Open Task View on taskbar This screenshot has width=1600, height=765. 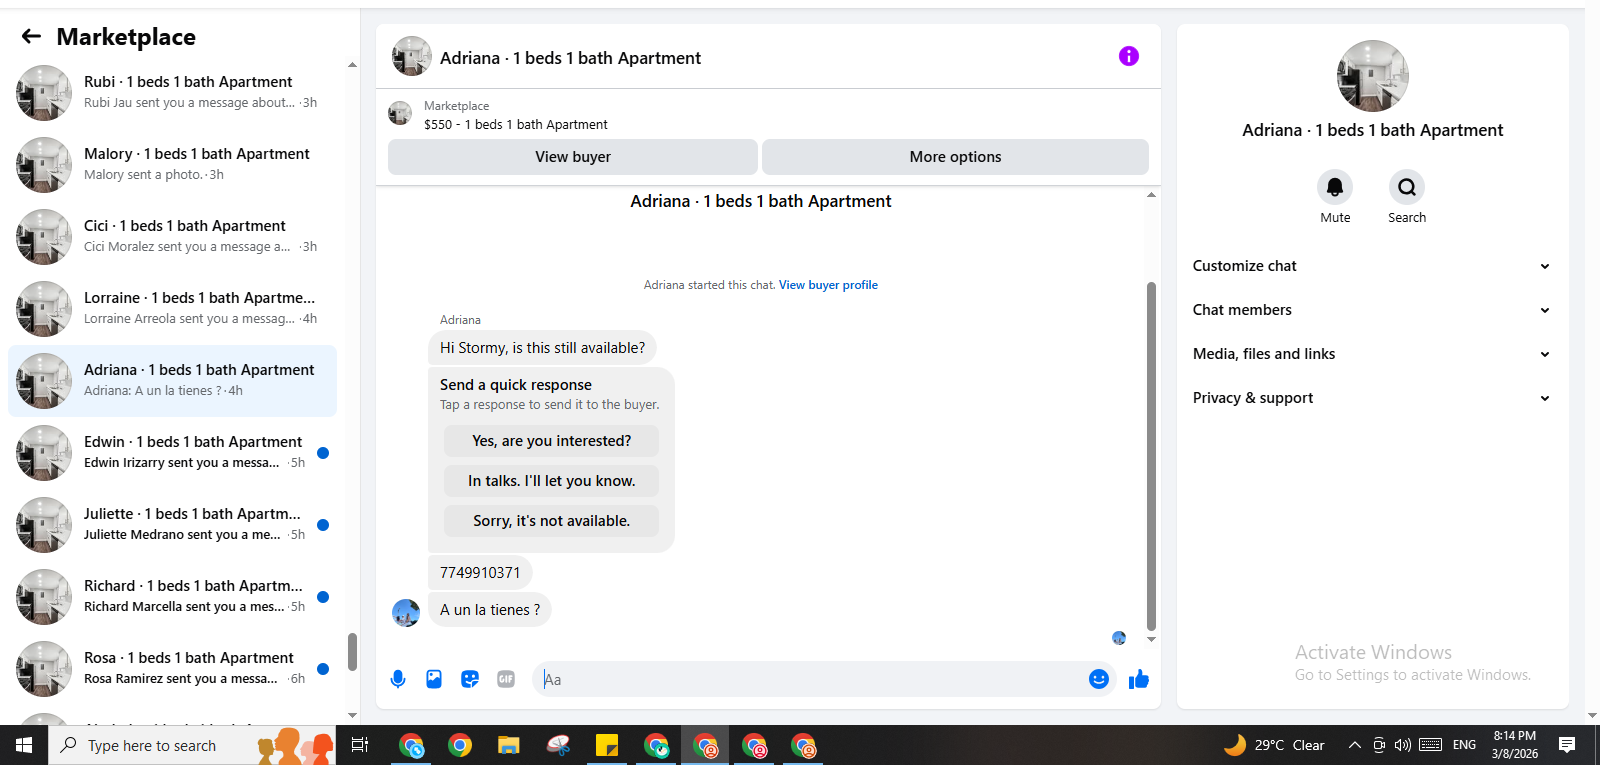(x=360, y=745)
